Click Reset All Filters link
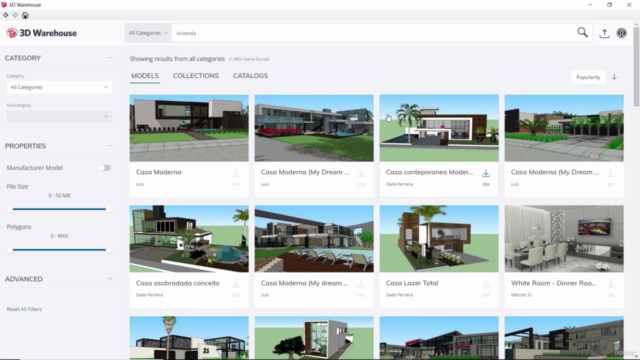This screenshot has width=640, height=360. [24, 309]
